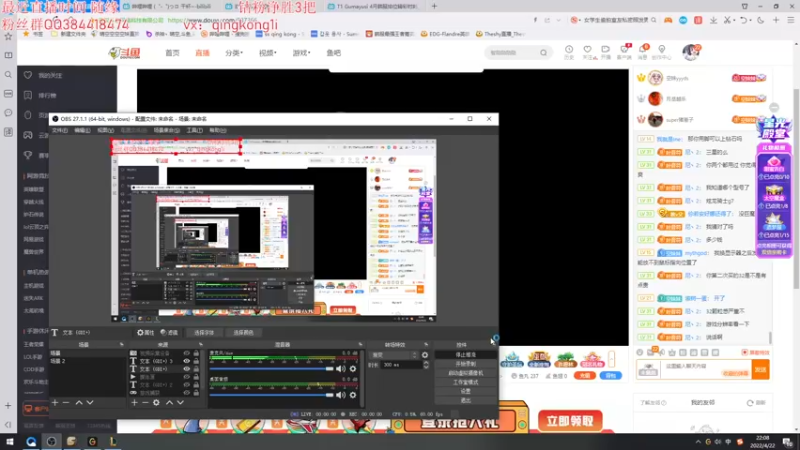The image size is (800, 450).
Task: Expand Douyu 分类 navigation dropdown
Action: [234, 53]
